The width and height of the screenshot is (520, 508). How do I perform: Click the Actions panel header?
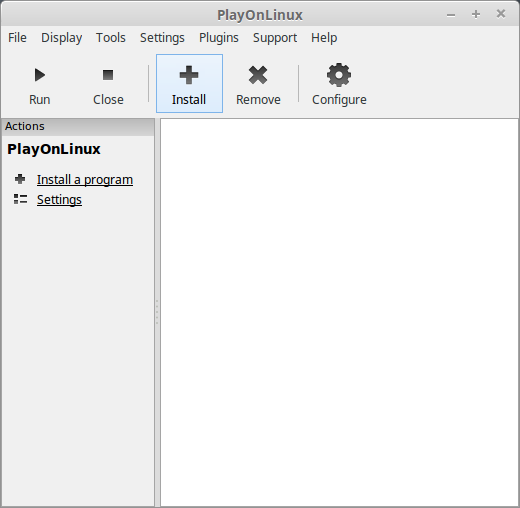coord(78,127)
